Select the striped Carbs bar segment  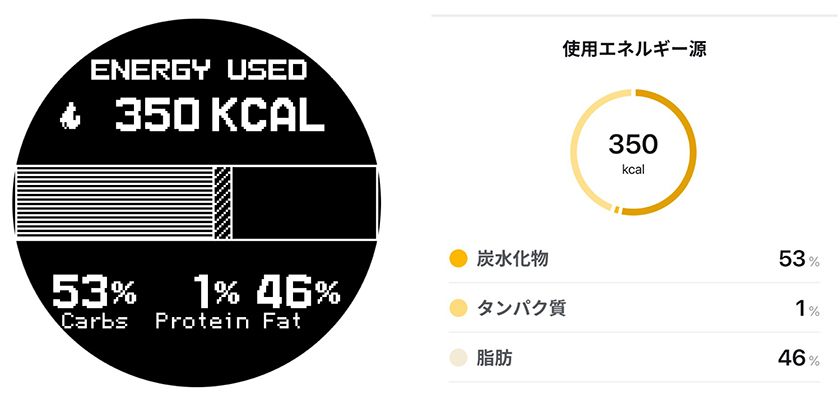click(115, 203)
